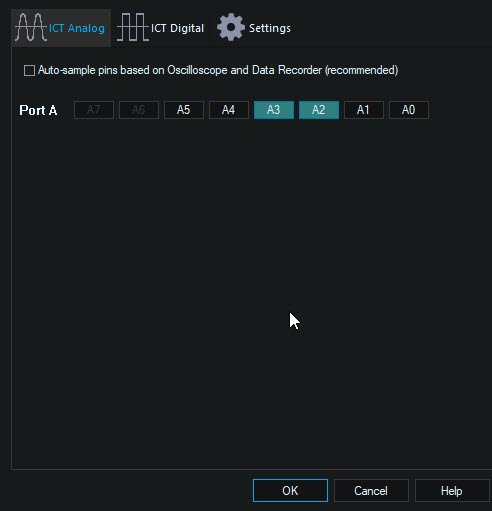Click the greyed-out A7 pin button
492x511 pixels.
[x=94, y=110]
